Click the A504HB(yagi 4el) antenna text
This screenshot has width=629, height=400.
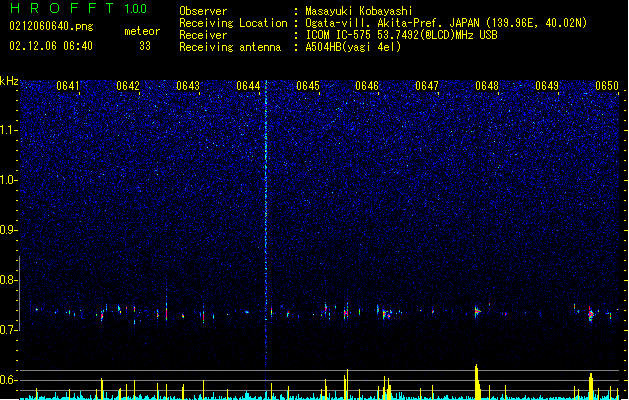[353, 47]
